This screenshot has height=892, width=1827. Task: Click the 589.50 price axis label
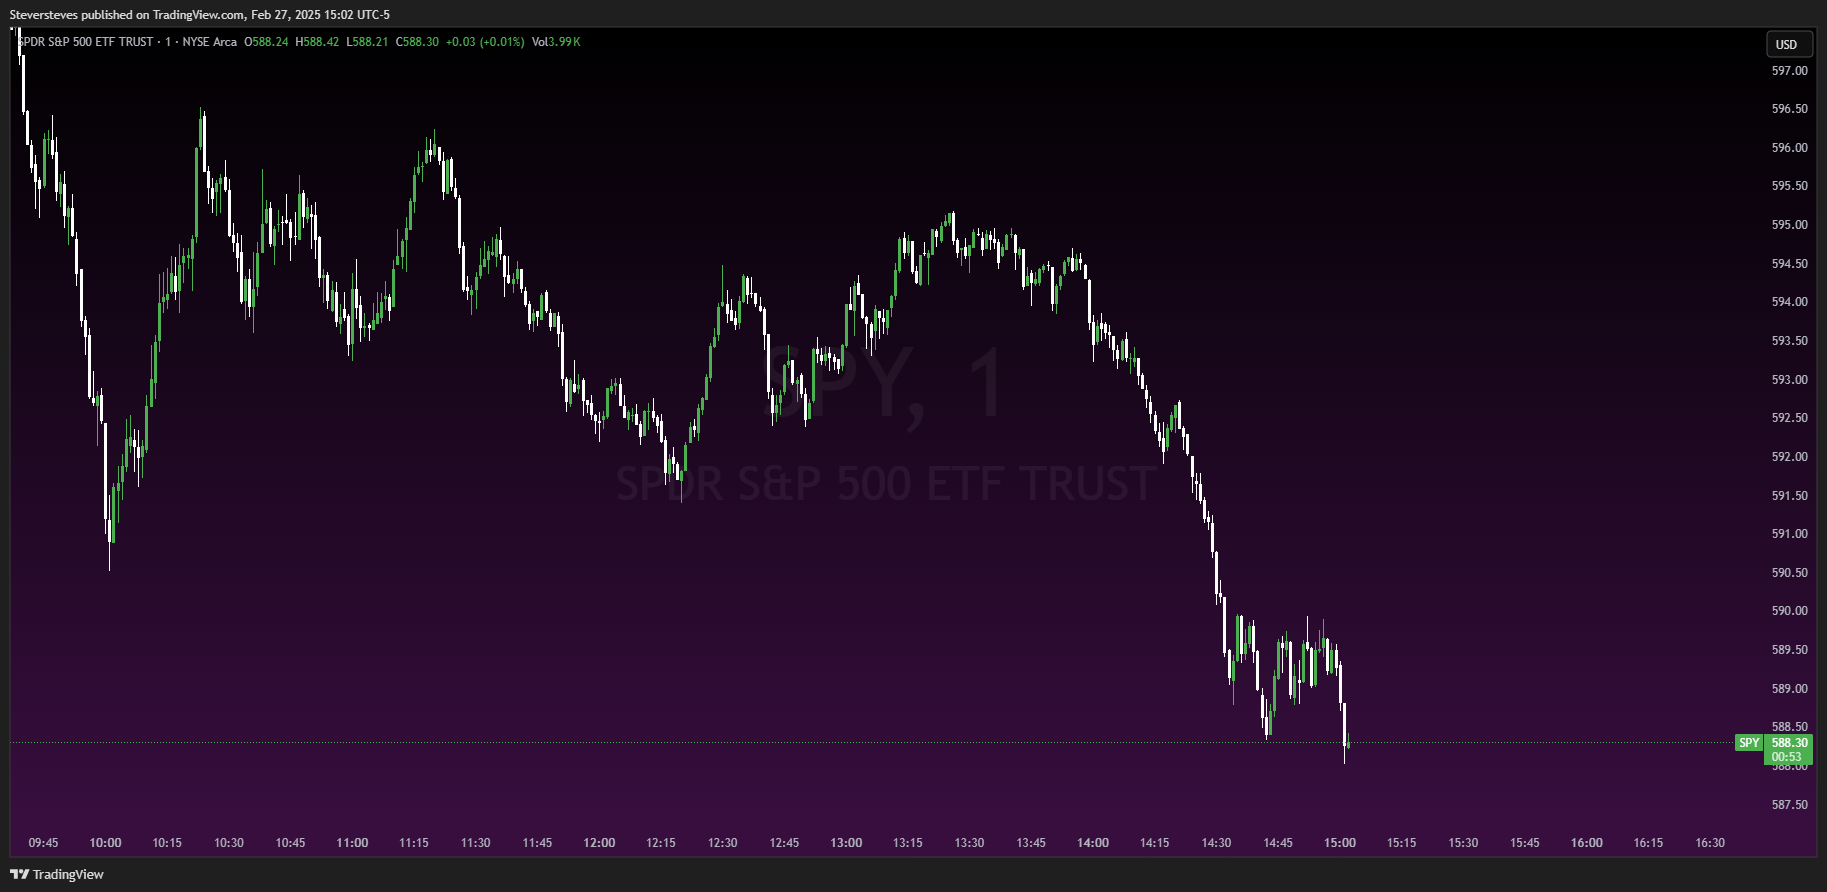click(x=1789, y=650)
